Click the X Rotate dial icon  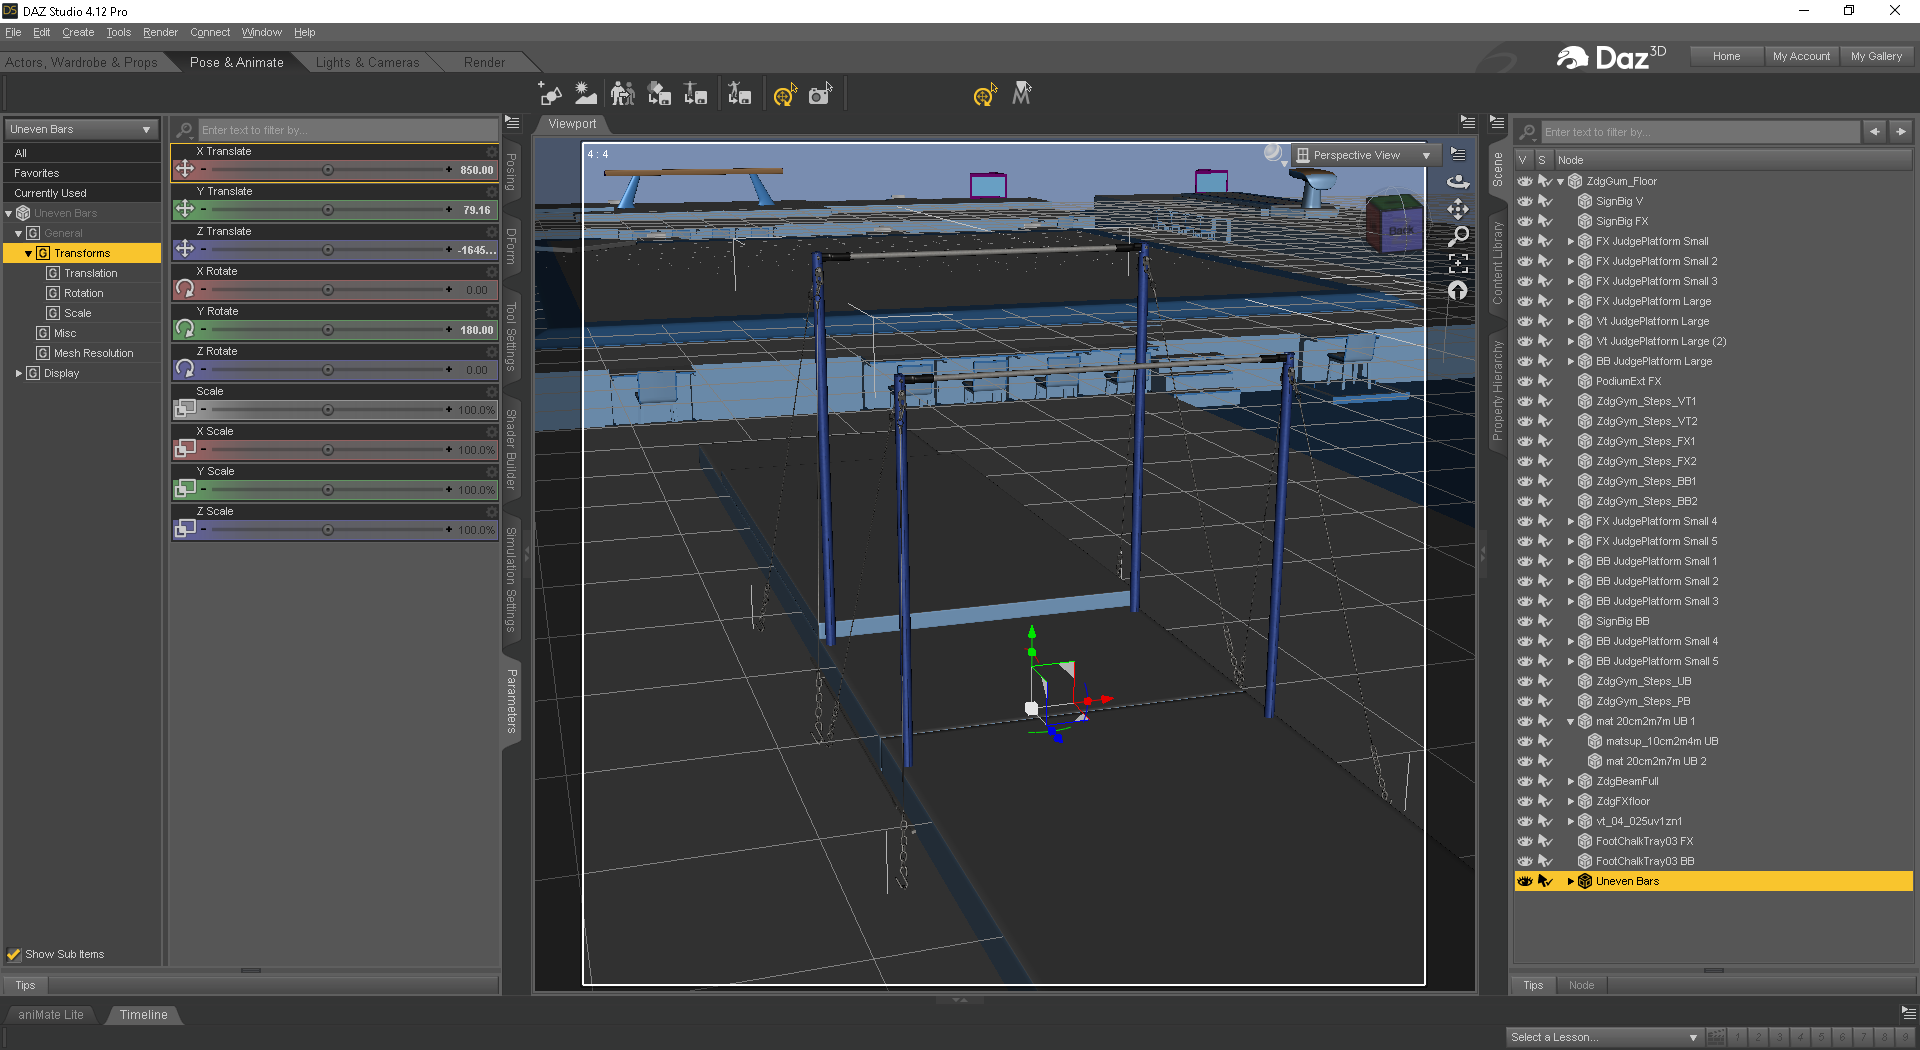coord(185,288)
